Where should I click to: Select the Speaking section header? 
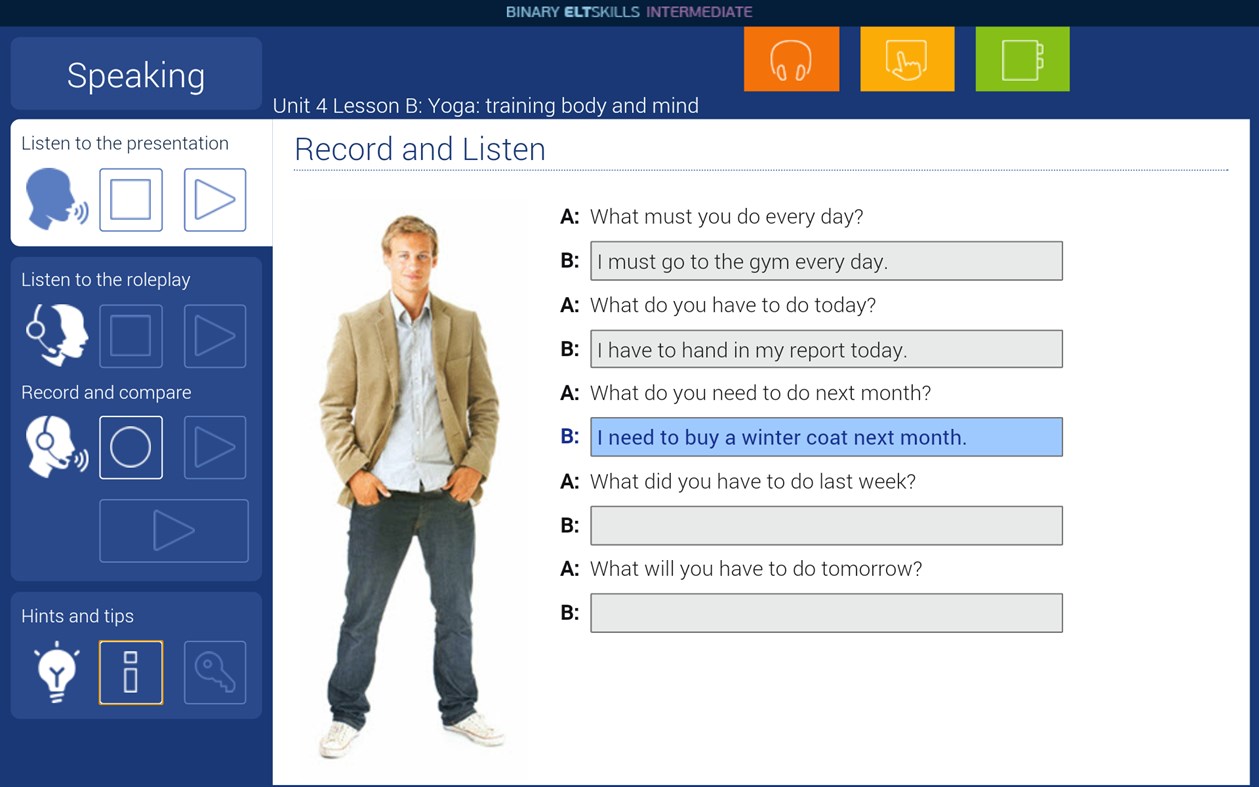[136, 74]
